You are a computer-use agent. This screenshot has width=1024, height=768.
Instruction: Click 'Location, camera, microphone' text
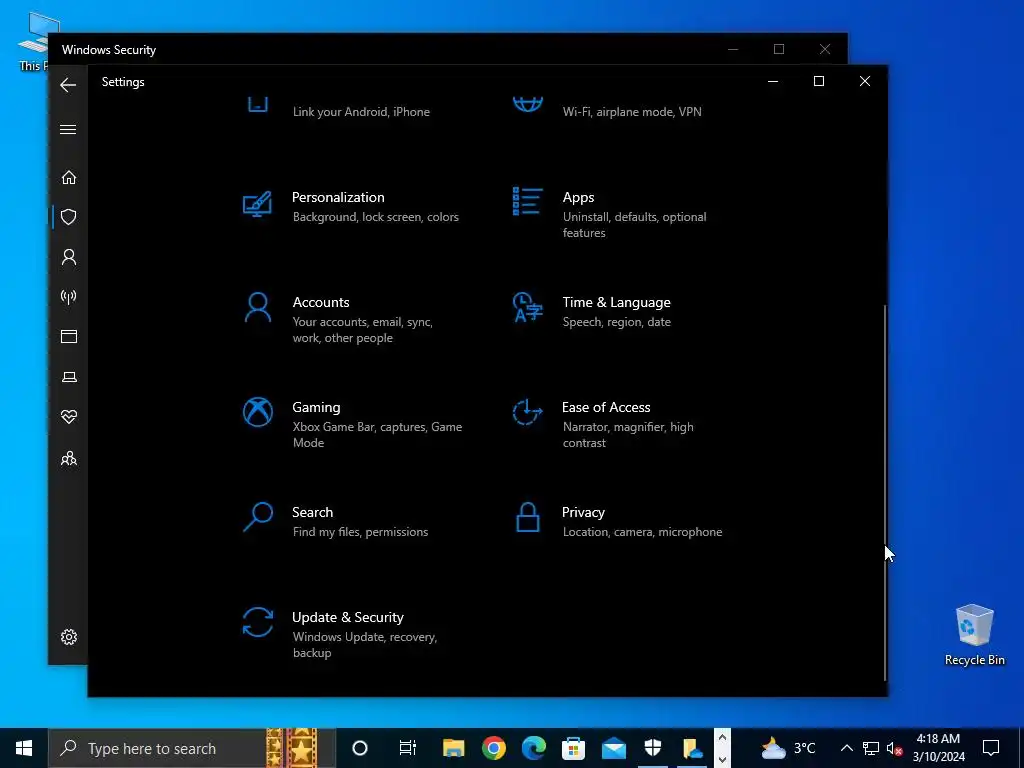(x=643, y=532)
